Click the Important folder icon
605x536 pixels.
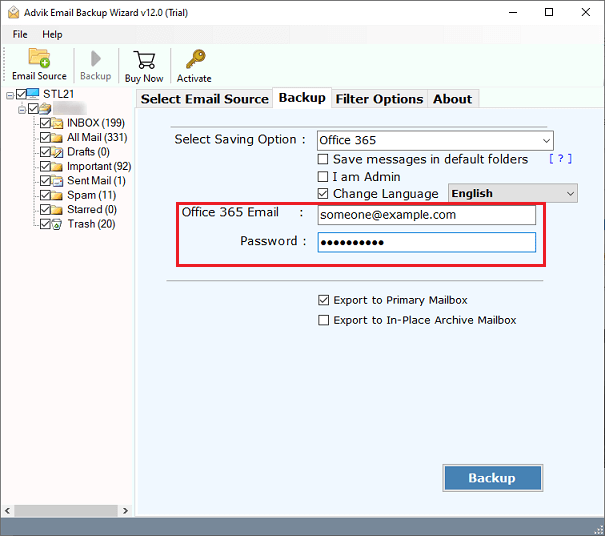pos(57,166)
